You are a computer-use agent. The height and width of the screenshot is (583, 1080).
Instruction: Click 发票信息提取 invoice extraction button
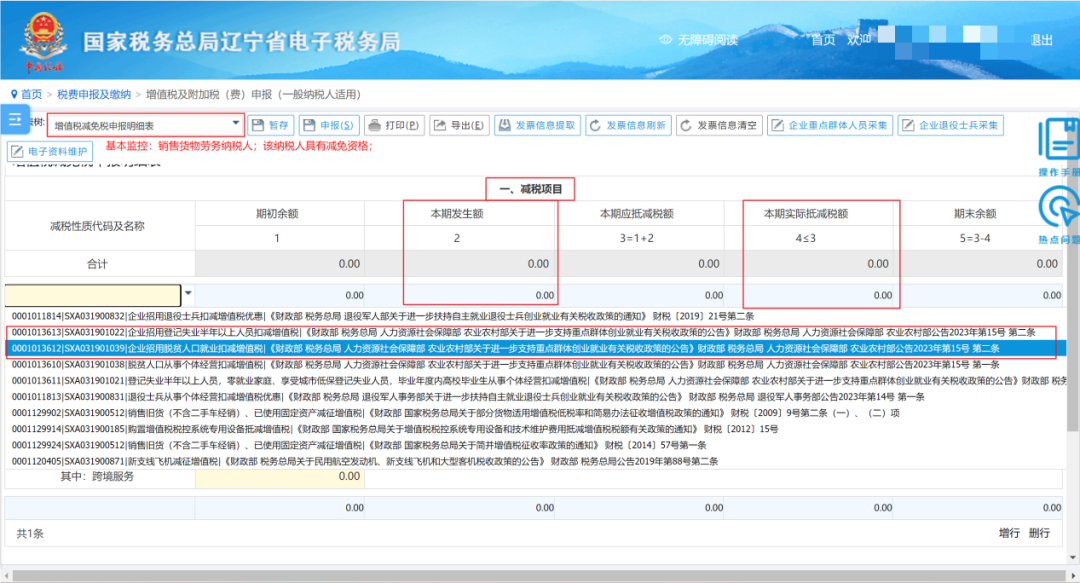(x=537, y=125)
